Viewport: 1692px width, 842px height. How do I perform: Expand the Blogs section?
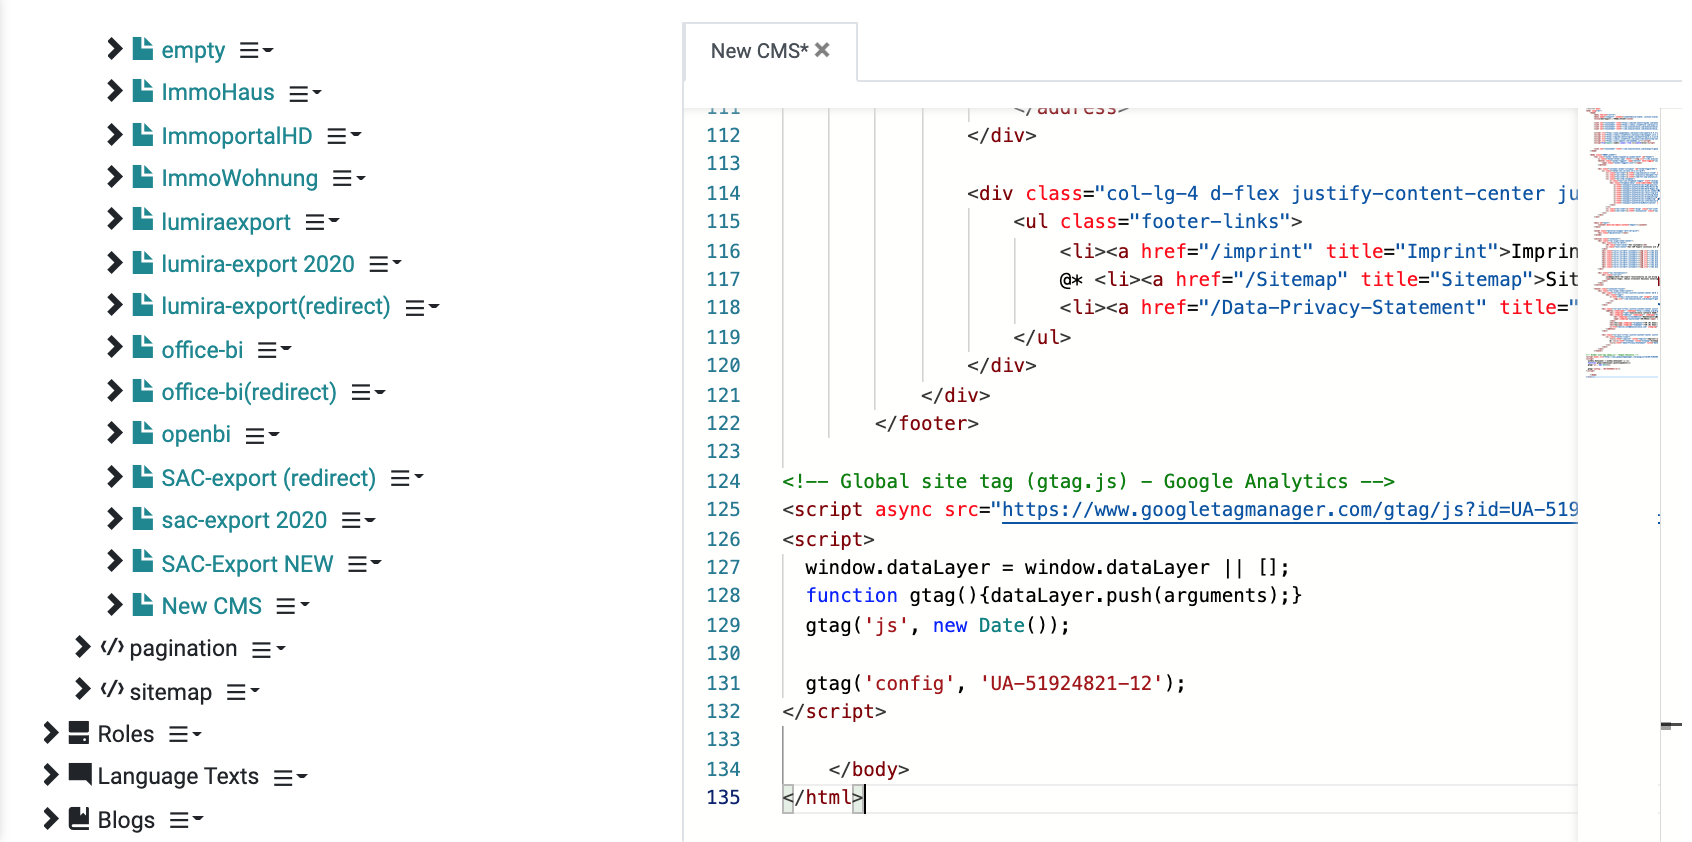click(50, 818)
